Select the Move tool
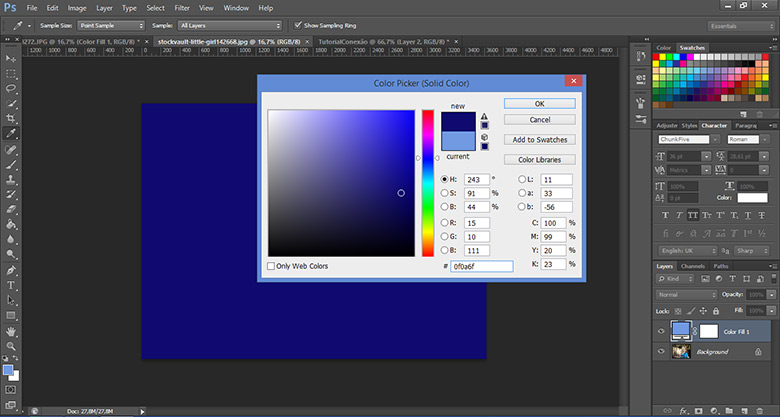The width and height of the screenshot is (780, 417). click(11, 59)
